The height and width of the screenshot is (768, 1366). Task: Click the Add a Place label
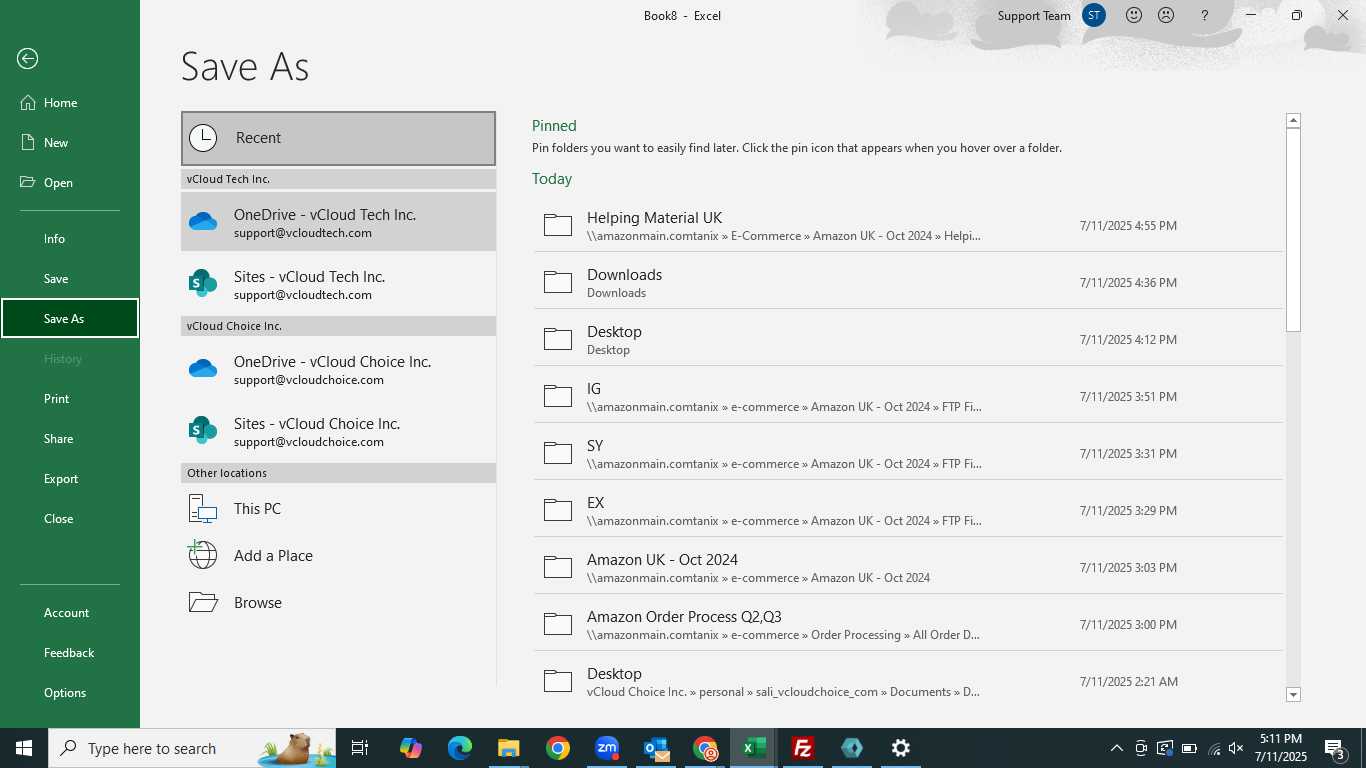[273, 555]
